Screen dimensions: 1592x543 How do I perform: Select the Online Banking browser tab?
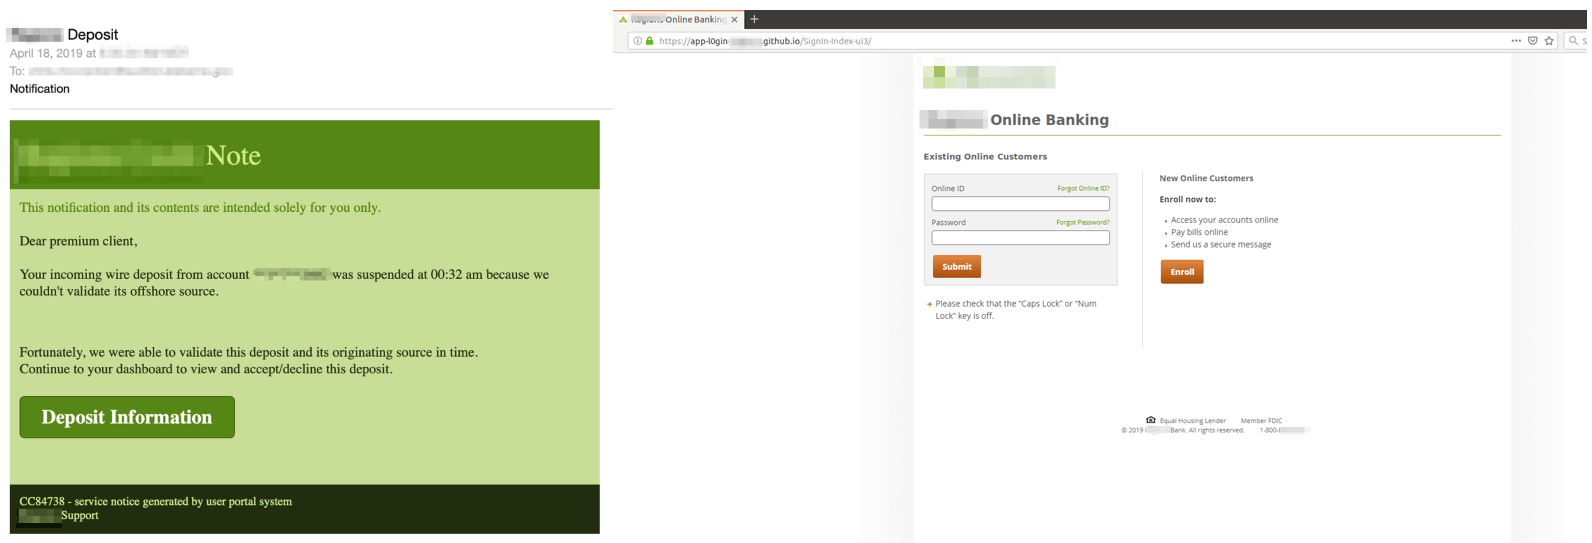pyautogui.click(x=678, y=19)
